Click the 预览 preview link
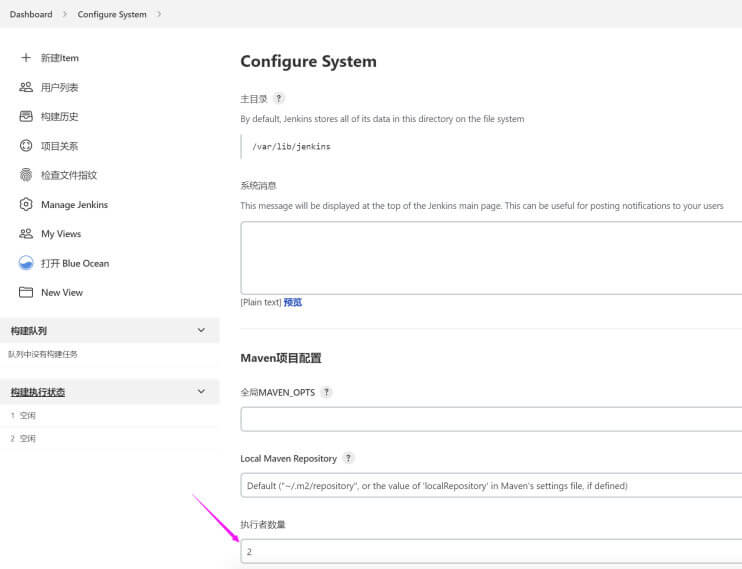The image size is (742, 569). tap(293, 302)
